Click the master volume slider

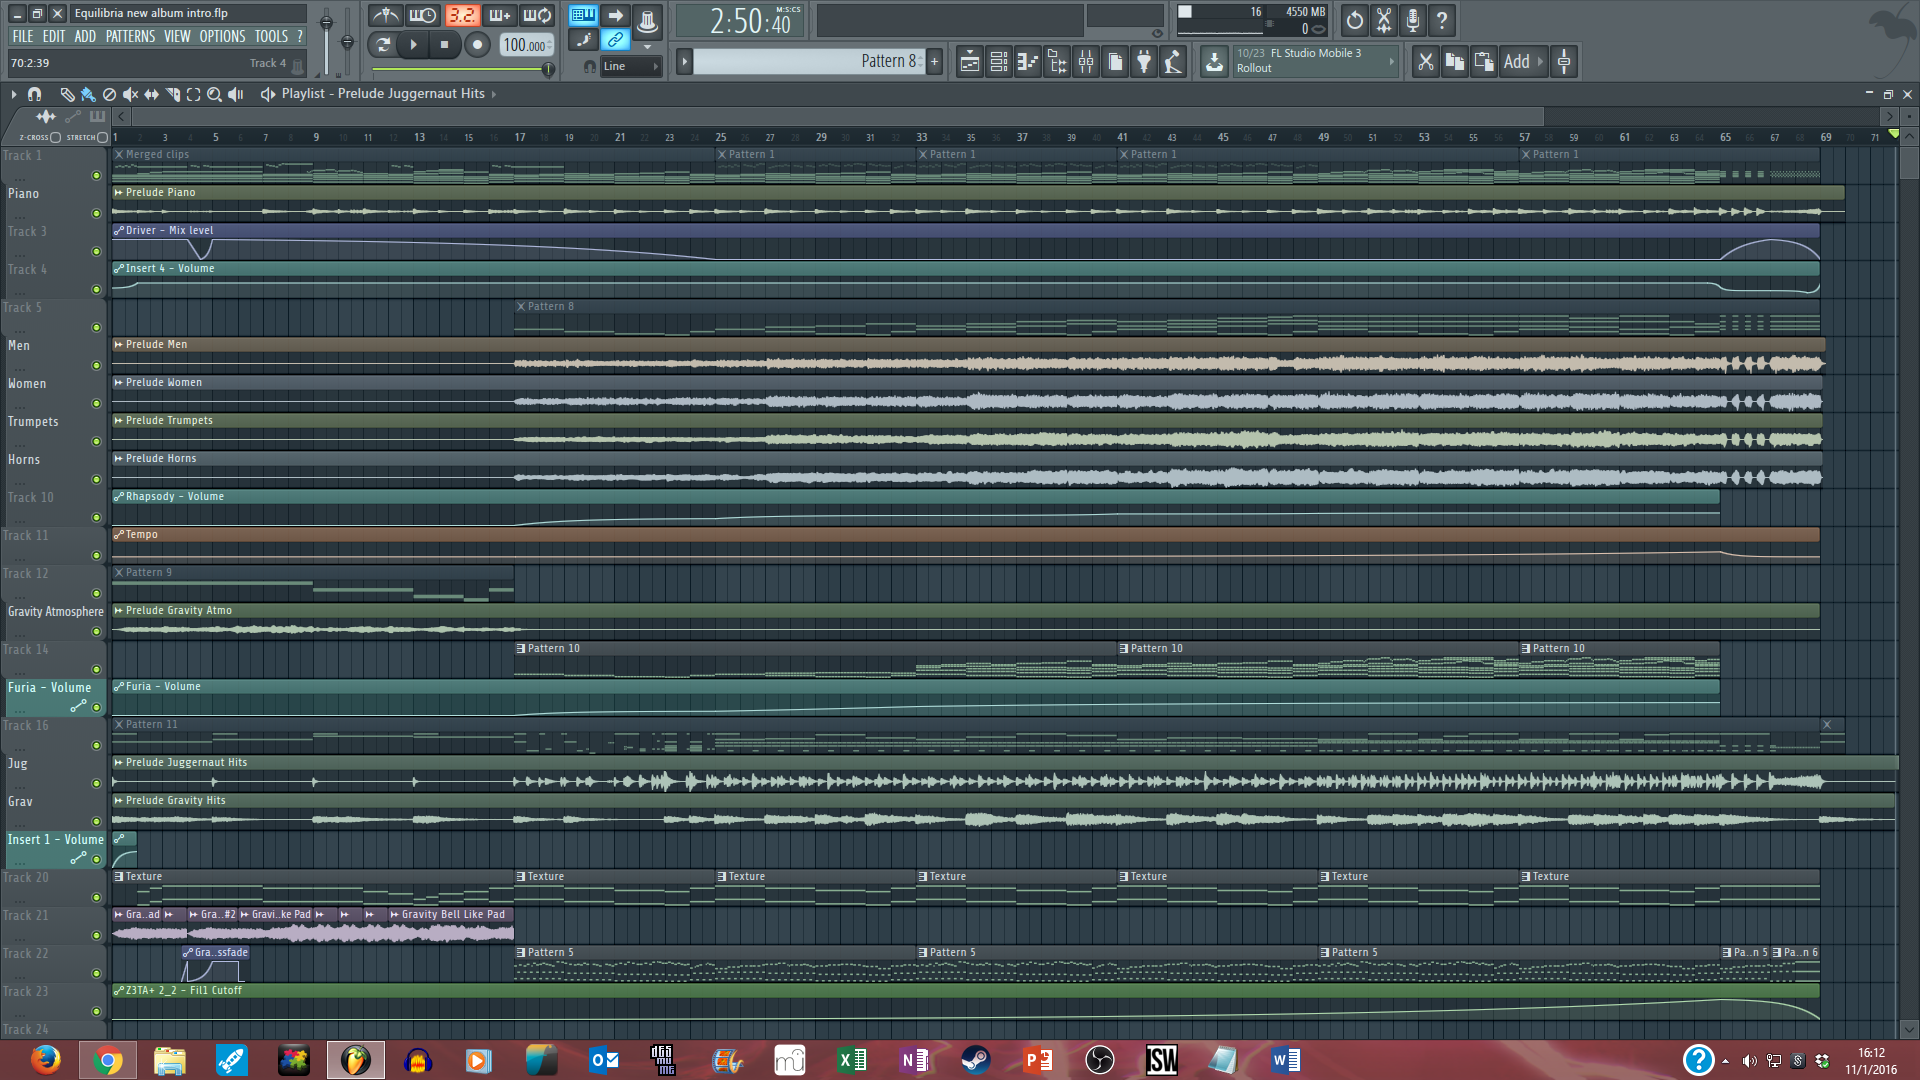click(326, 40)
